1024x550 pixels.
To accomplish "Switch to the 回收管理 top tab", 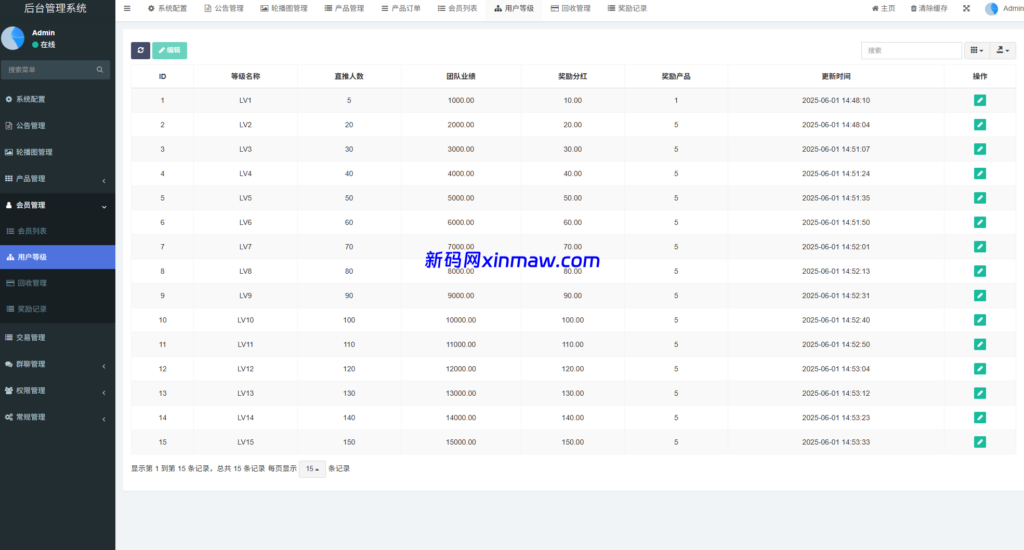I will pyautogui.click(x=571, y=8).
